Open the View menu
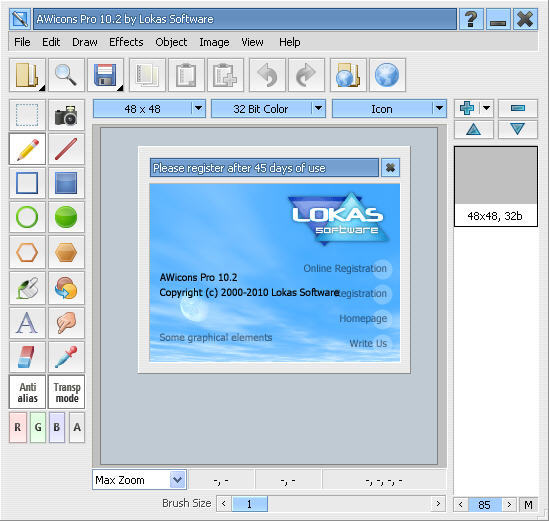549x521 pixels. click(x=252, y=42)
